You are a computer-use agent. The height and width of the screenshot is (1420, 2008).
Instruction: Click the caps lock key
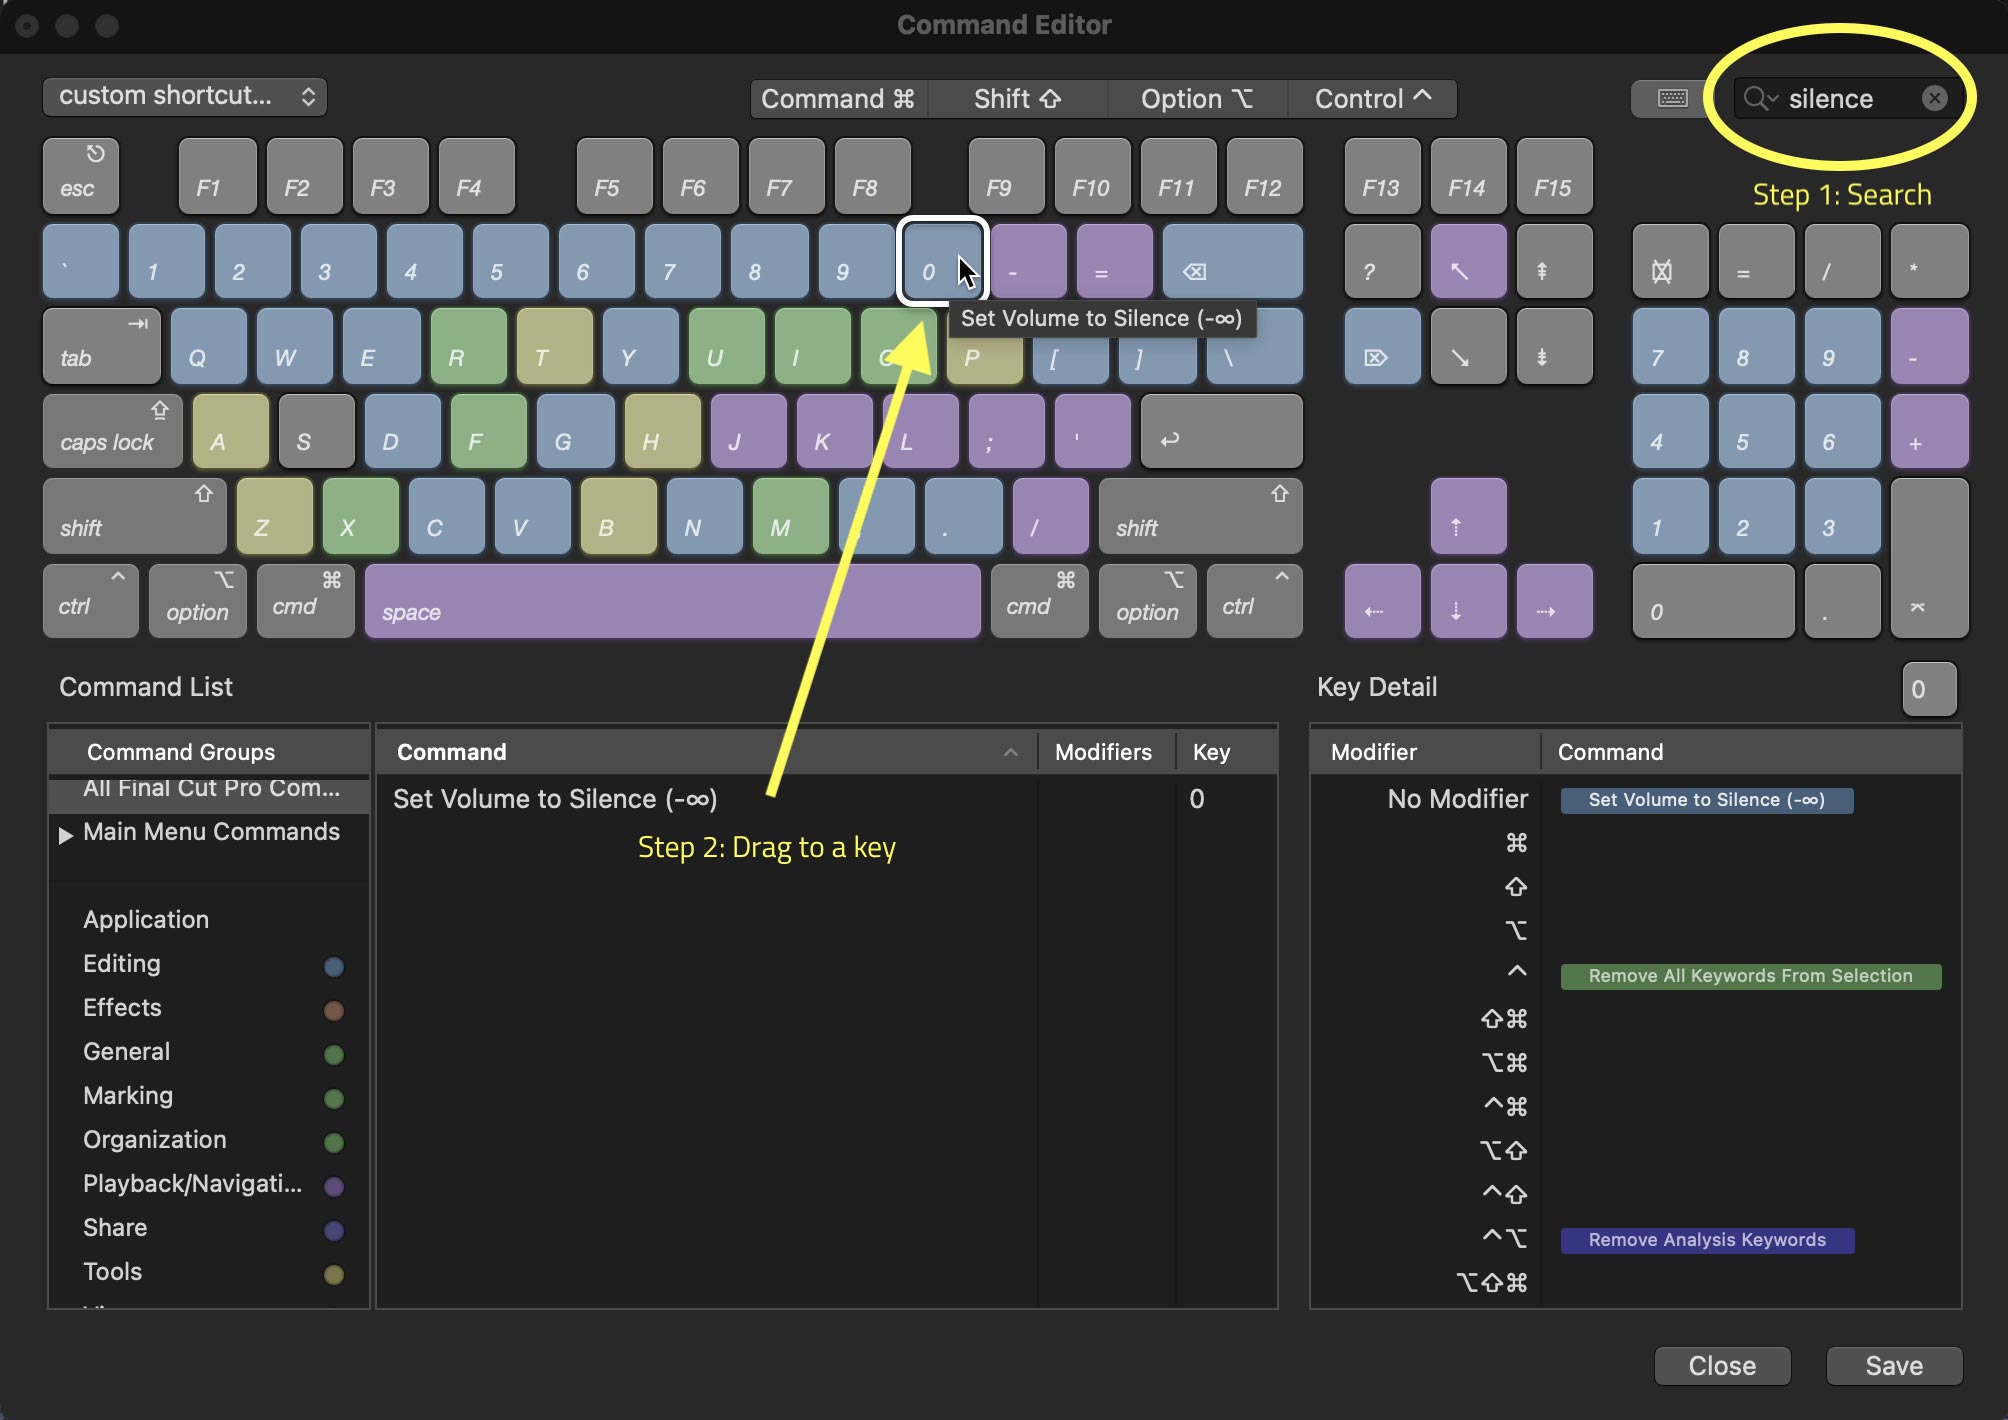coord(112,431)
